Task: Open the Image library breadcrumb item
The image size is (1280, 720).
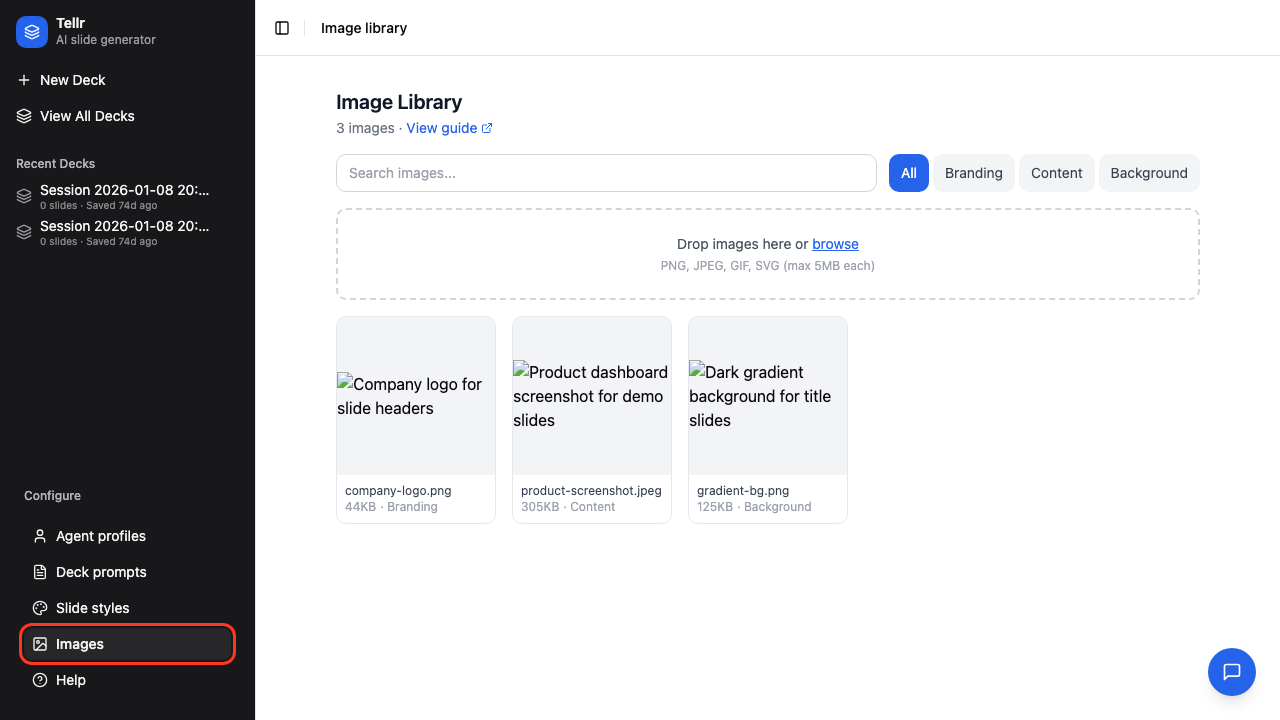Action: 363,28
